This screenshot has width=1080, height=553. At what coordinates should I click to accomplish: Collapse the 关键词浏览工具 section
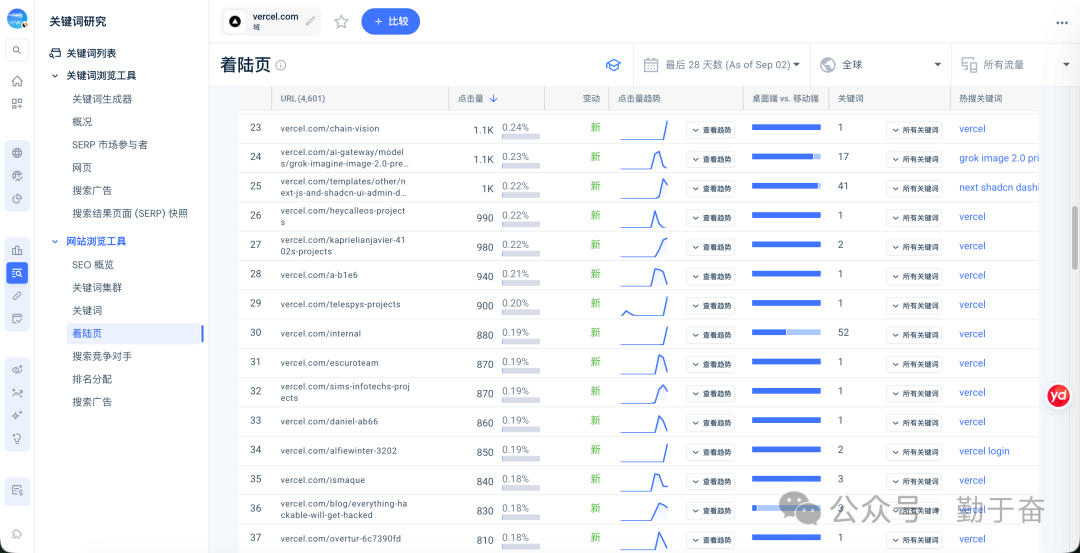[55, 76]
